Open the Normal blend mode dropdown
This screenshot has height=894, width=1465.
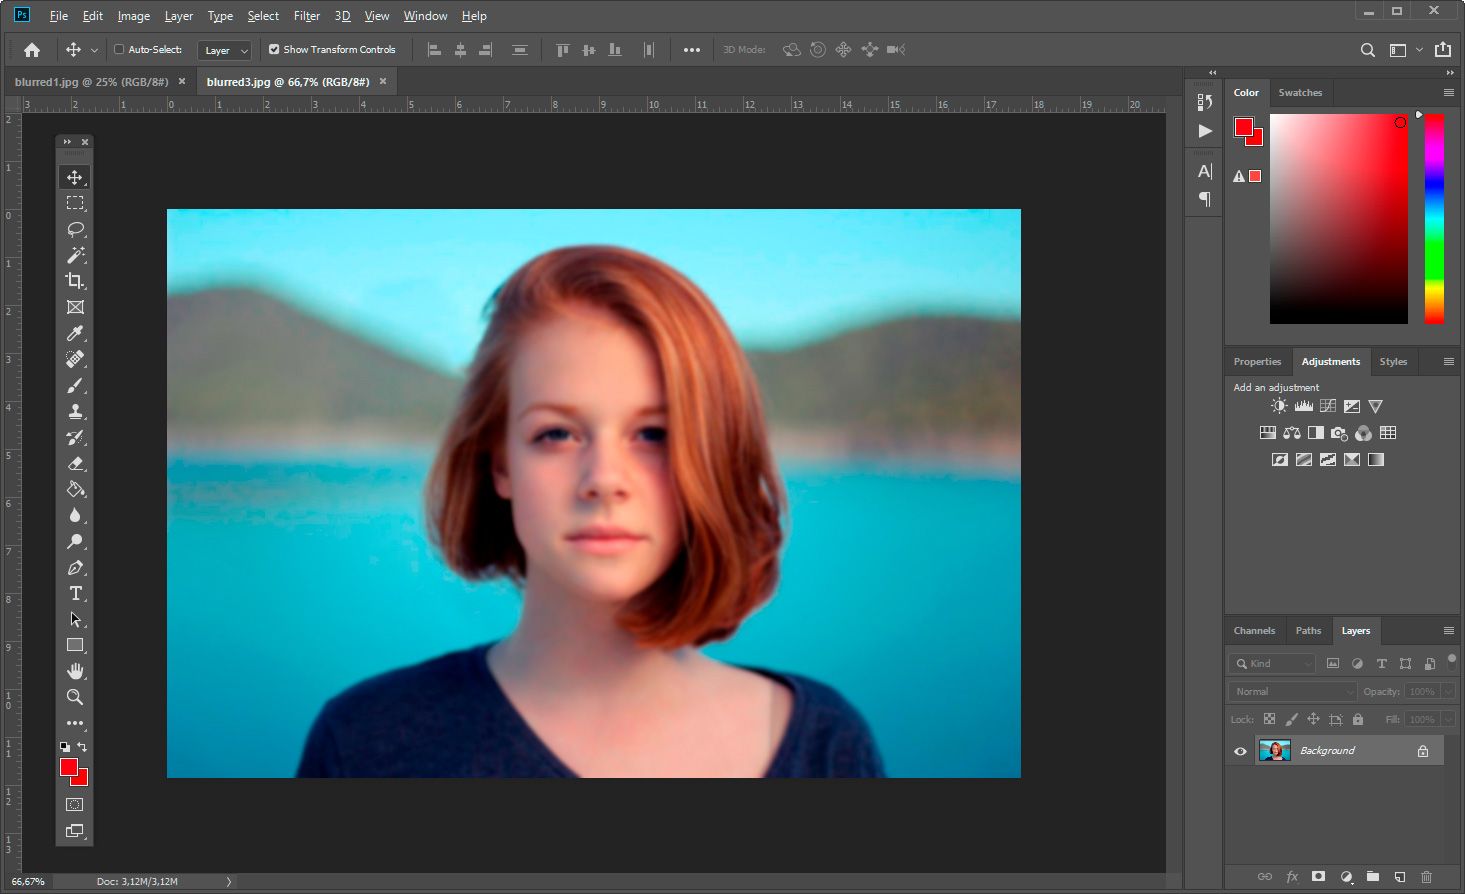[1293, 691]
